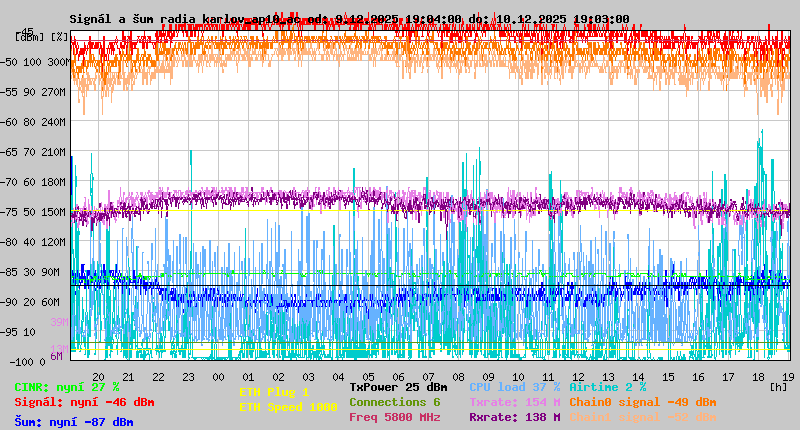The width and height of the screenshot is (800, 430).
Task: Click the -100 value on the dBm axis
Action: click(x=28, y=361)
